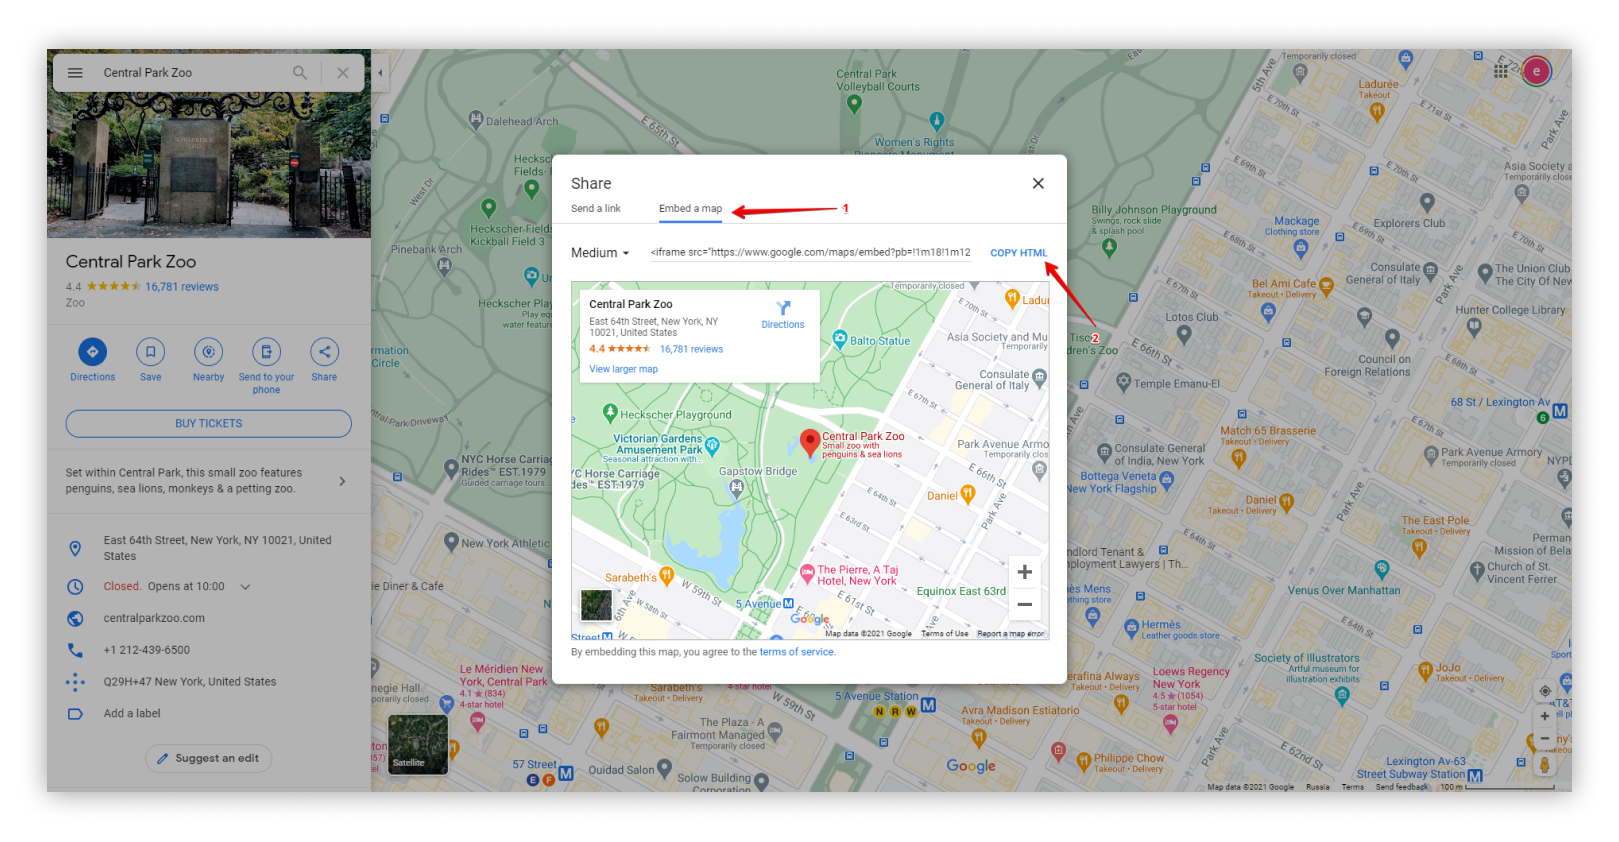The width and height of the screenshot is (1619, 842).
Task: Open the Medium size dropdown
Action: coord(600,253)
